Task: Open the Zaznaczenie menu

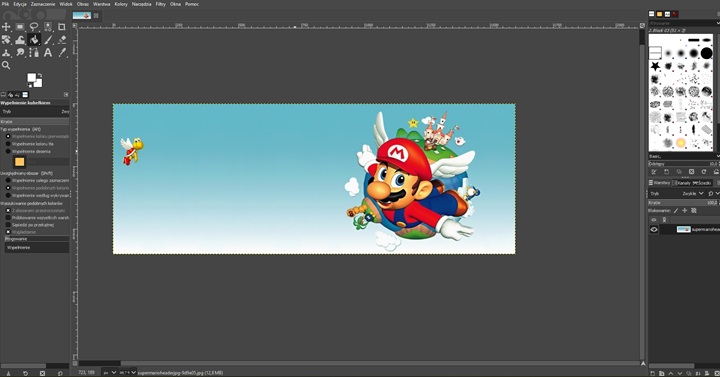Action: [43, 4]
